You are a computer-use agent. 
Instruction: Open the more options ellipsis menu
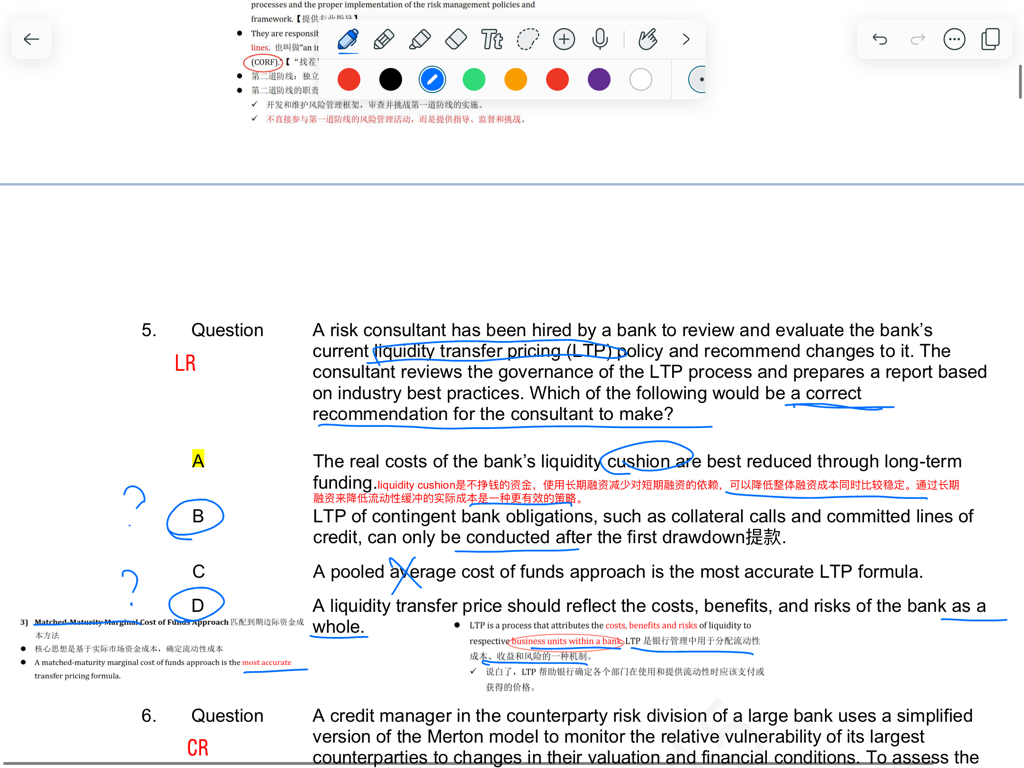click(x=954, y=39)
